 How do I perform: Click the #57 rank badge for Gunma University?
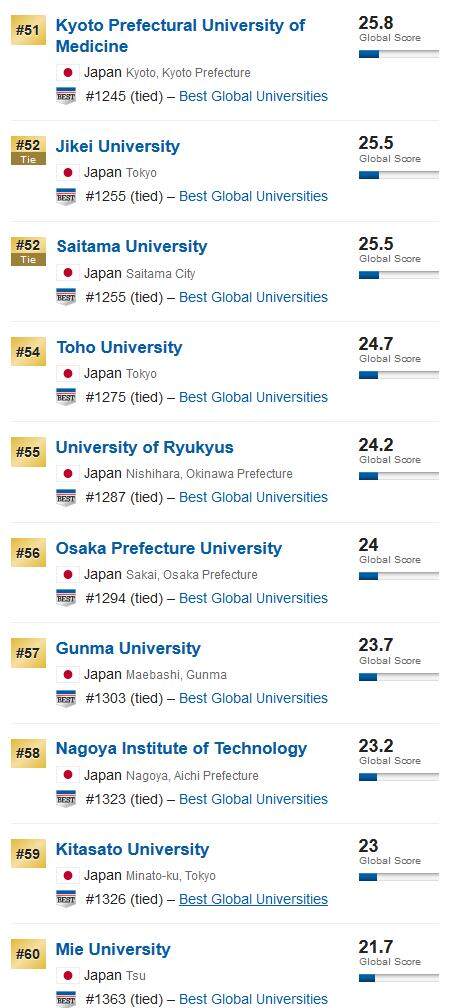[x=28, y=653]
